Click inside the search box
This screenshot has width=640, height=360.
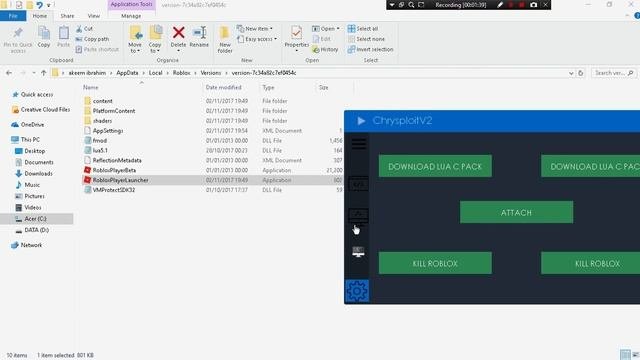[x=613, y=73]
